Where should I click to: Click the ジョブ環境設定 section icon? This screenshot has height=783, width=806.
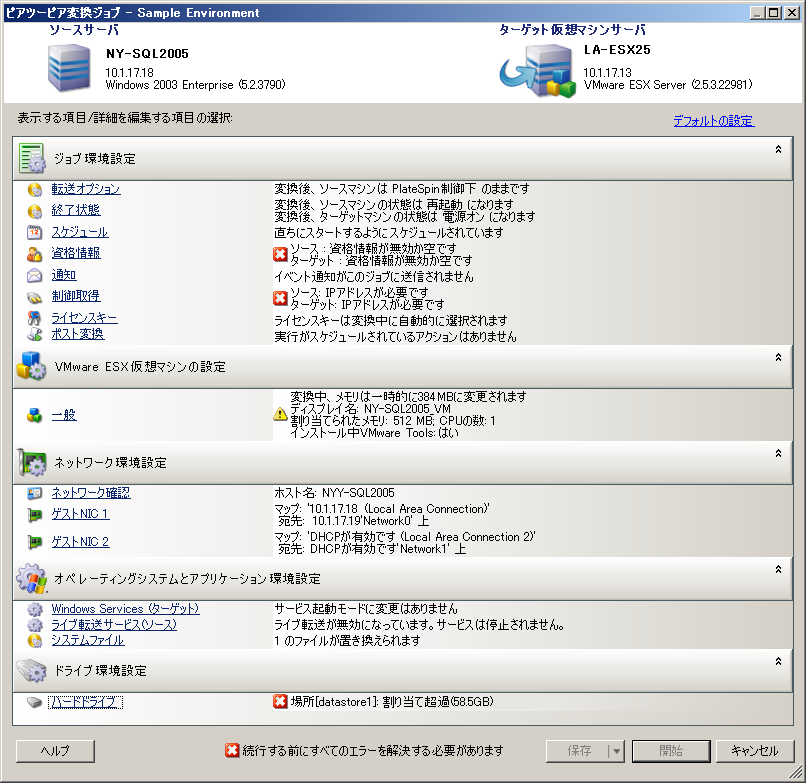point(32,158)
